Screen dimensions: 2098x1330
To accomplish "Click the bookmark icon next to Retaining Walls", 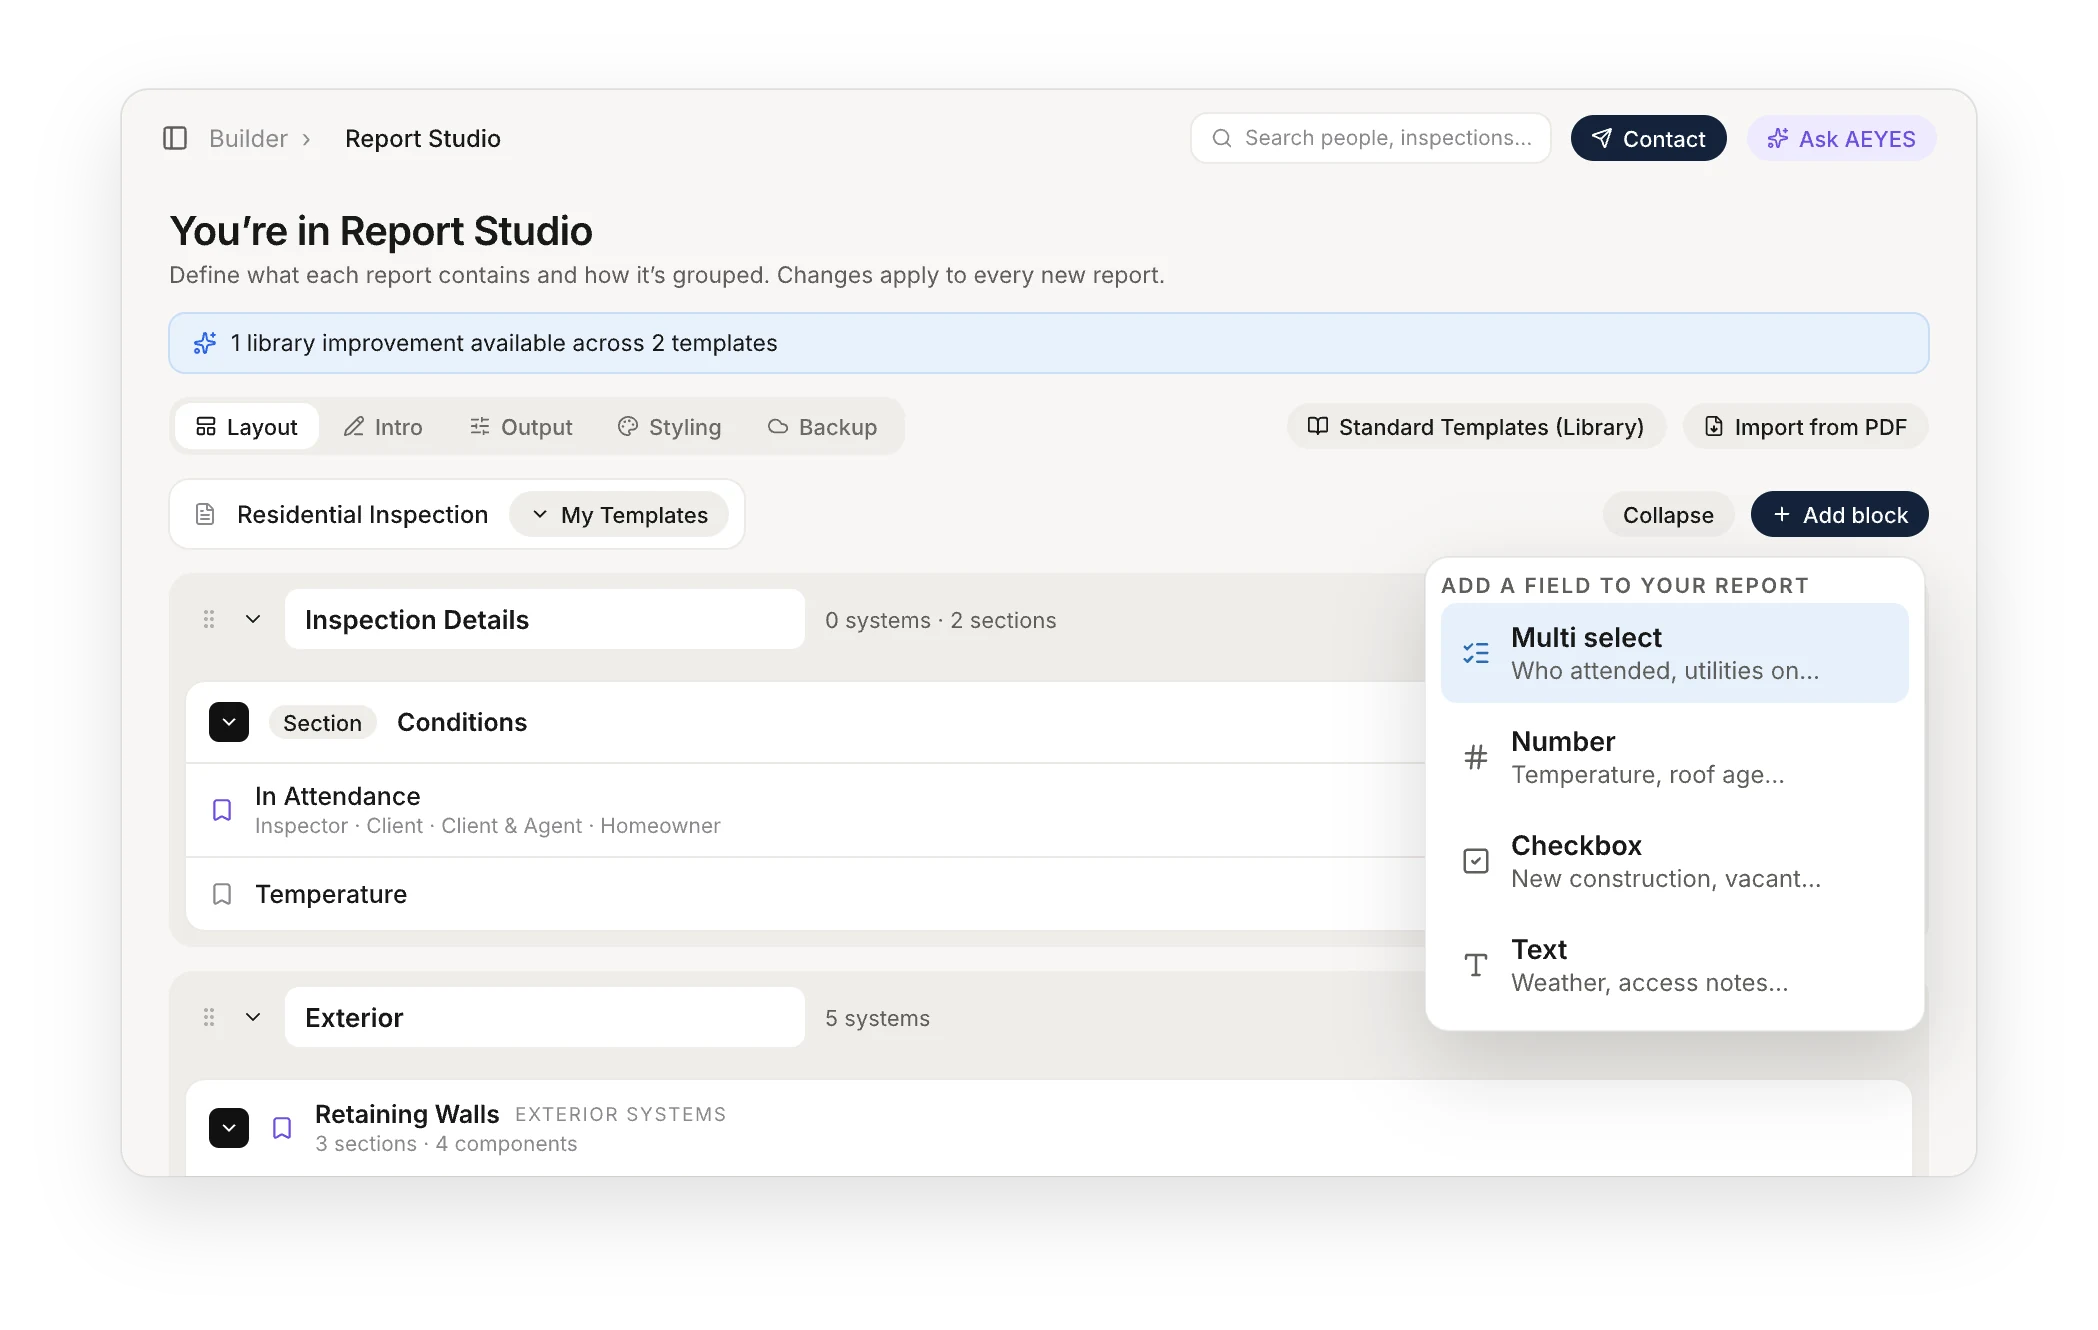I will click(282, 1128).
